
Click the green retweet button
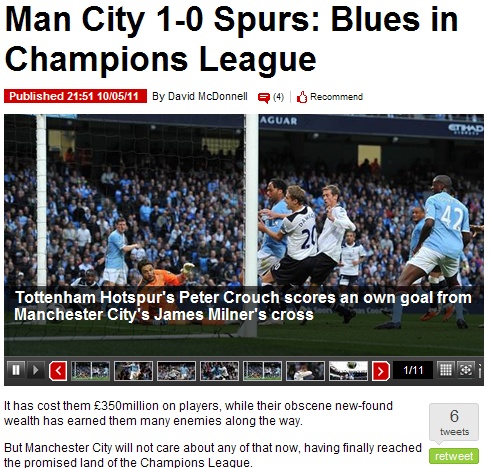pos(454,456)
